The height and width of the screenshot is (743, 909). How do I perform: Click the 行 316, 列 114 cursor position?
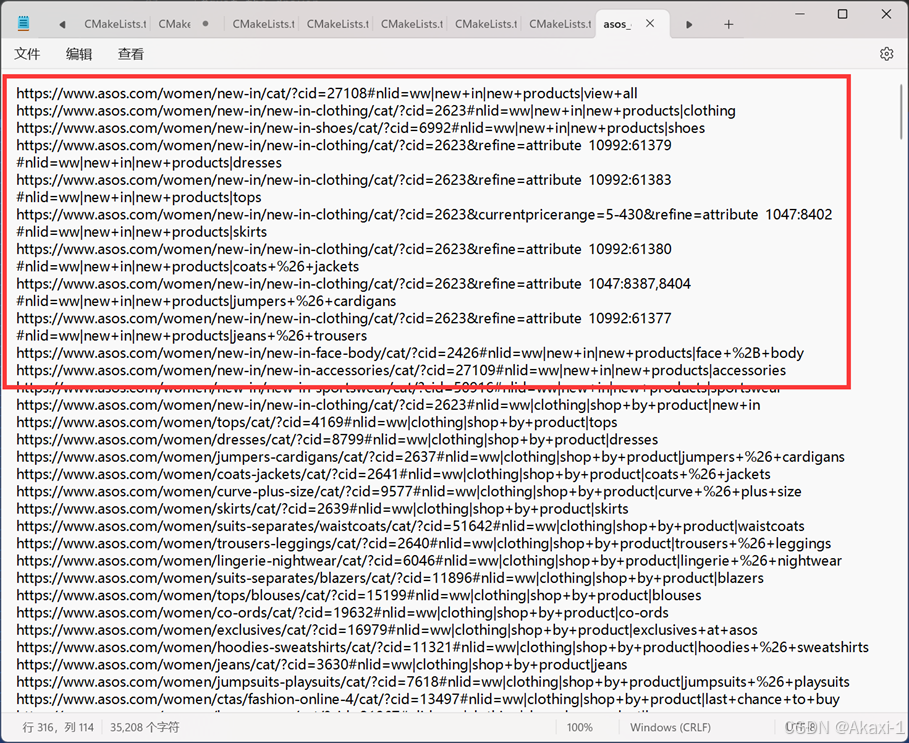[x=58, y=727]
